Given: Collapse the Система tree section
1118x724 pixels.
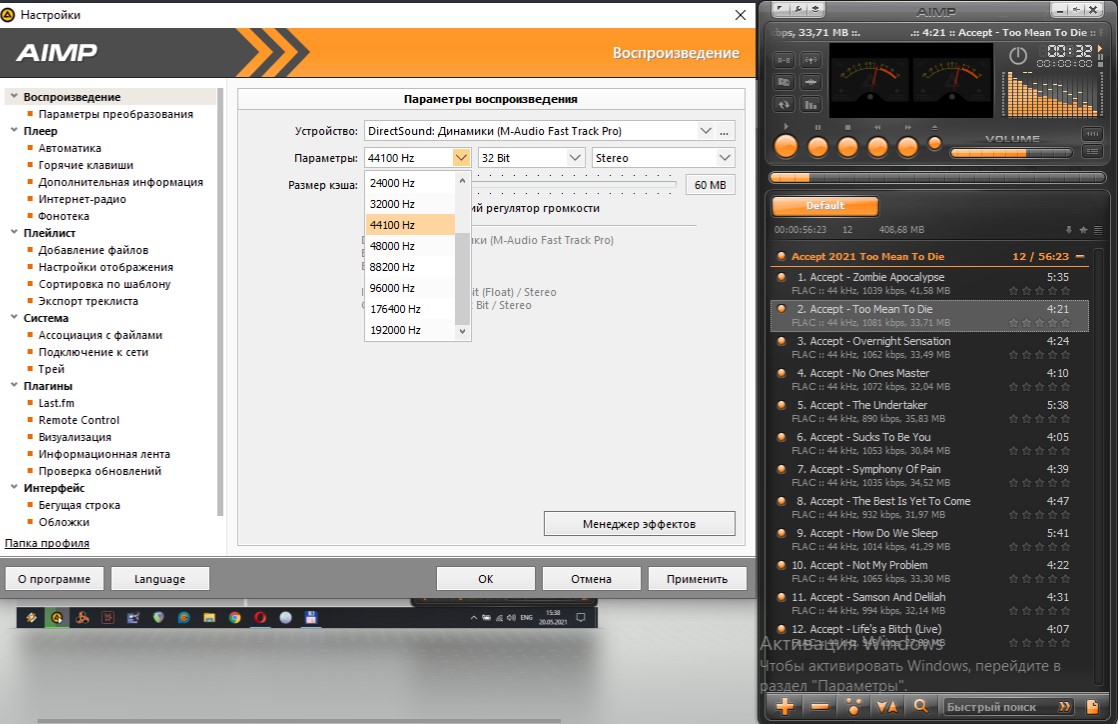Looking at the screenshot, I should 14,317.
